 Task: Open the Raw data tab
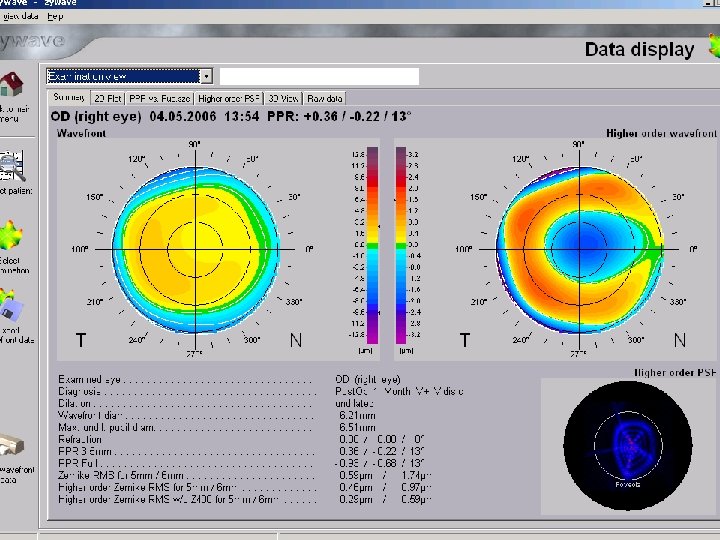[x=325, y=98]
